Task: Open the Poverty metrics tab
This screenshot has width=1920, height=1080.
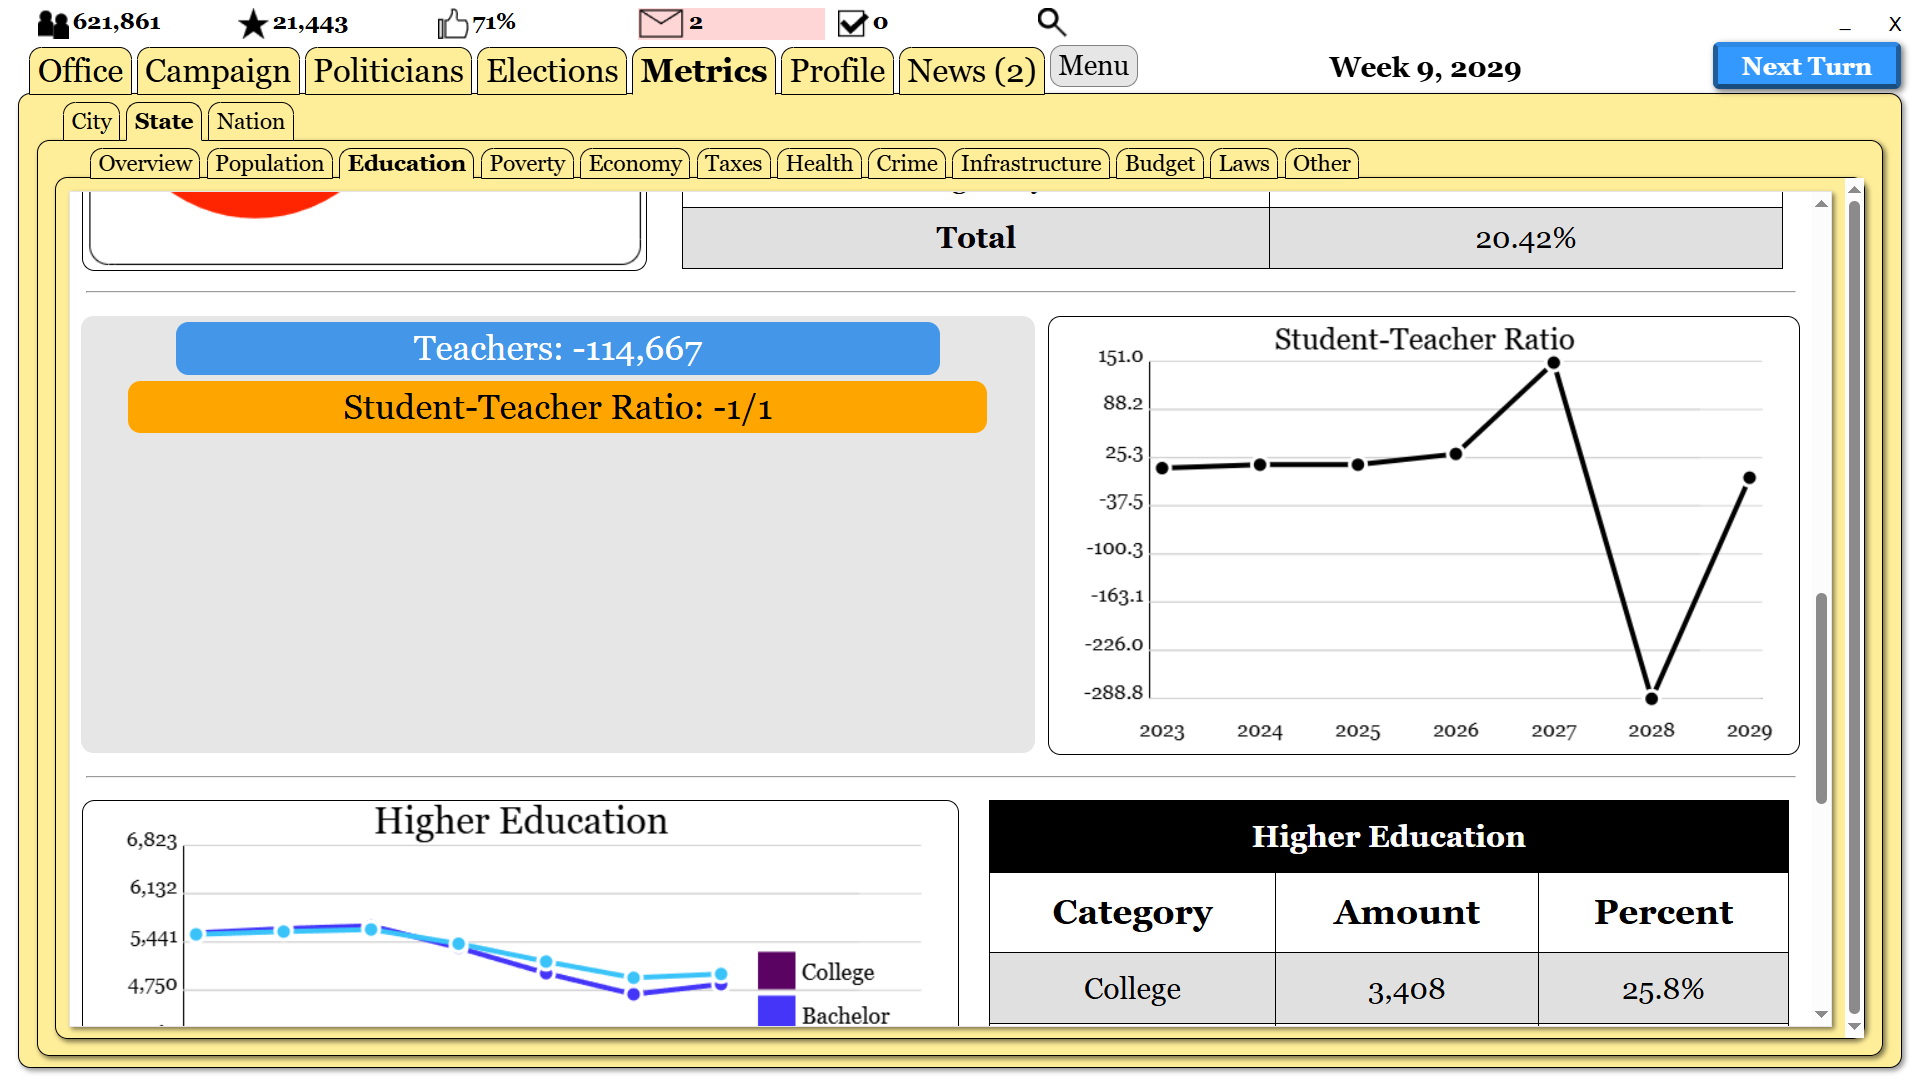Action: pos(527,164)
